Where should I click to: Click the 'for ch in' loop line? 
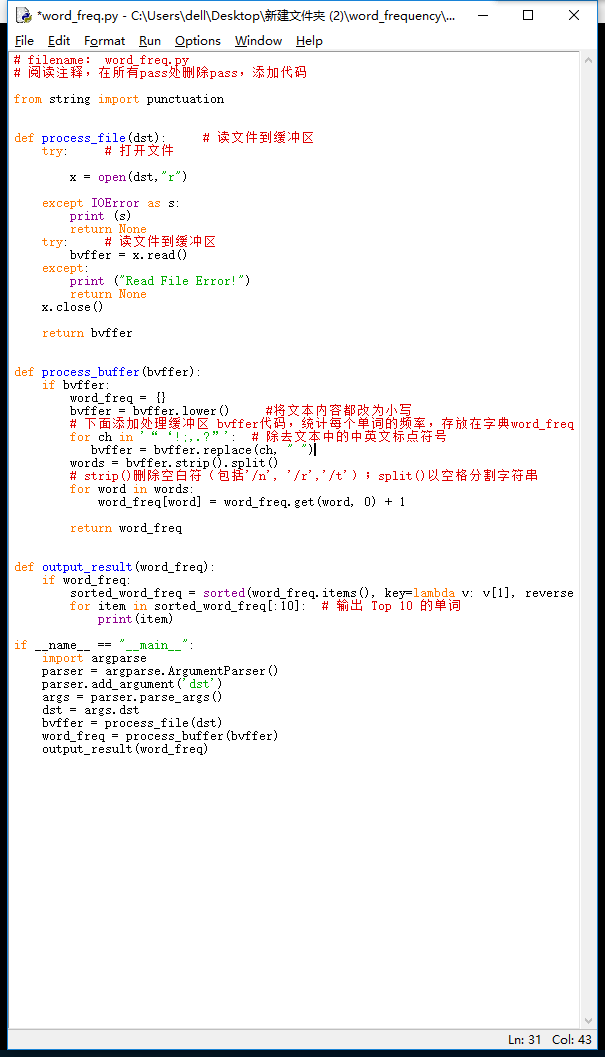153,437
